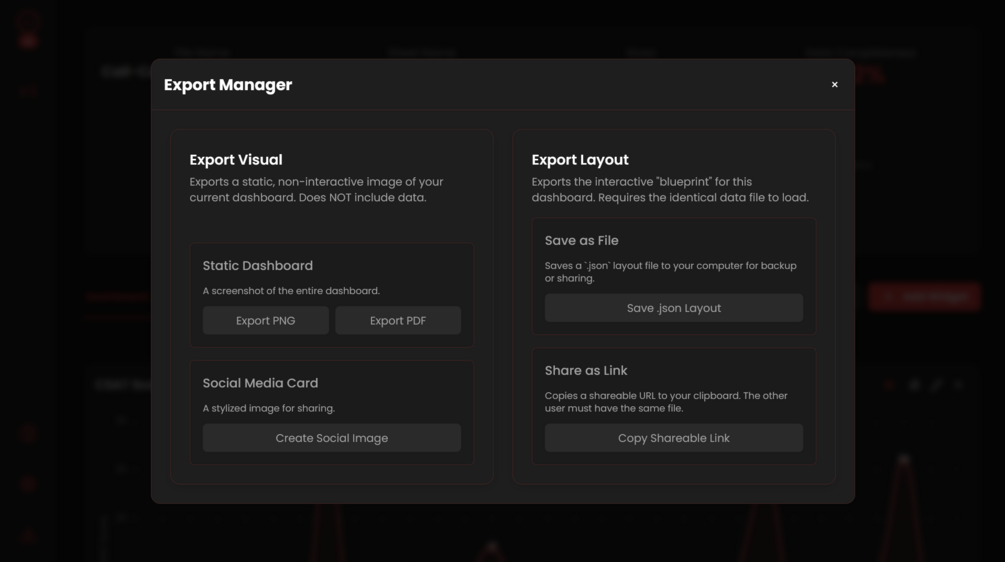Save the .json layout file
Screen dimensions: 1005x562
tap(673, 308)
